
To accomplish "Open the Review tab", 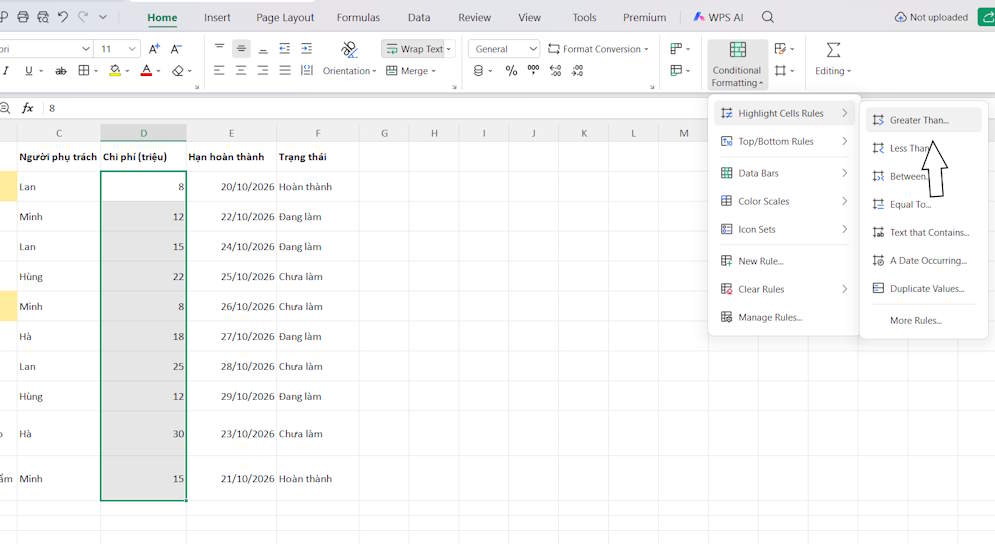I will click(x=475, y=18).
